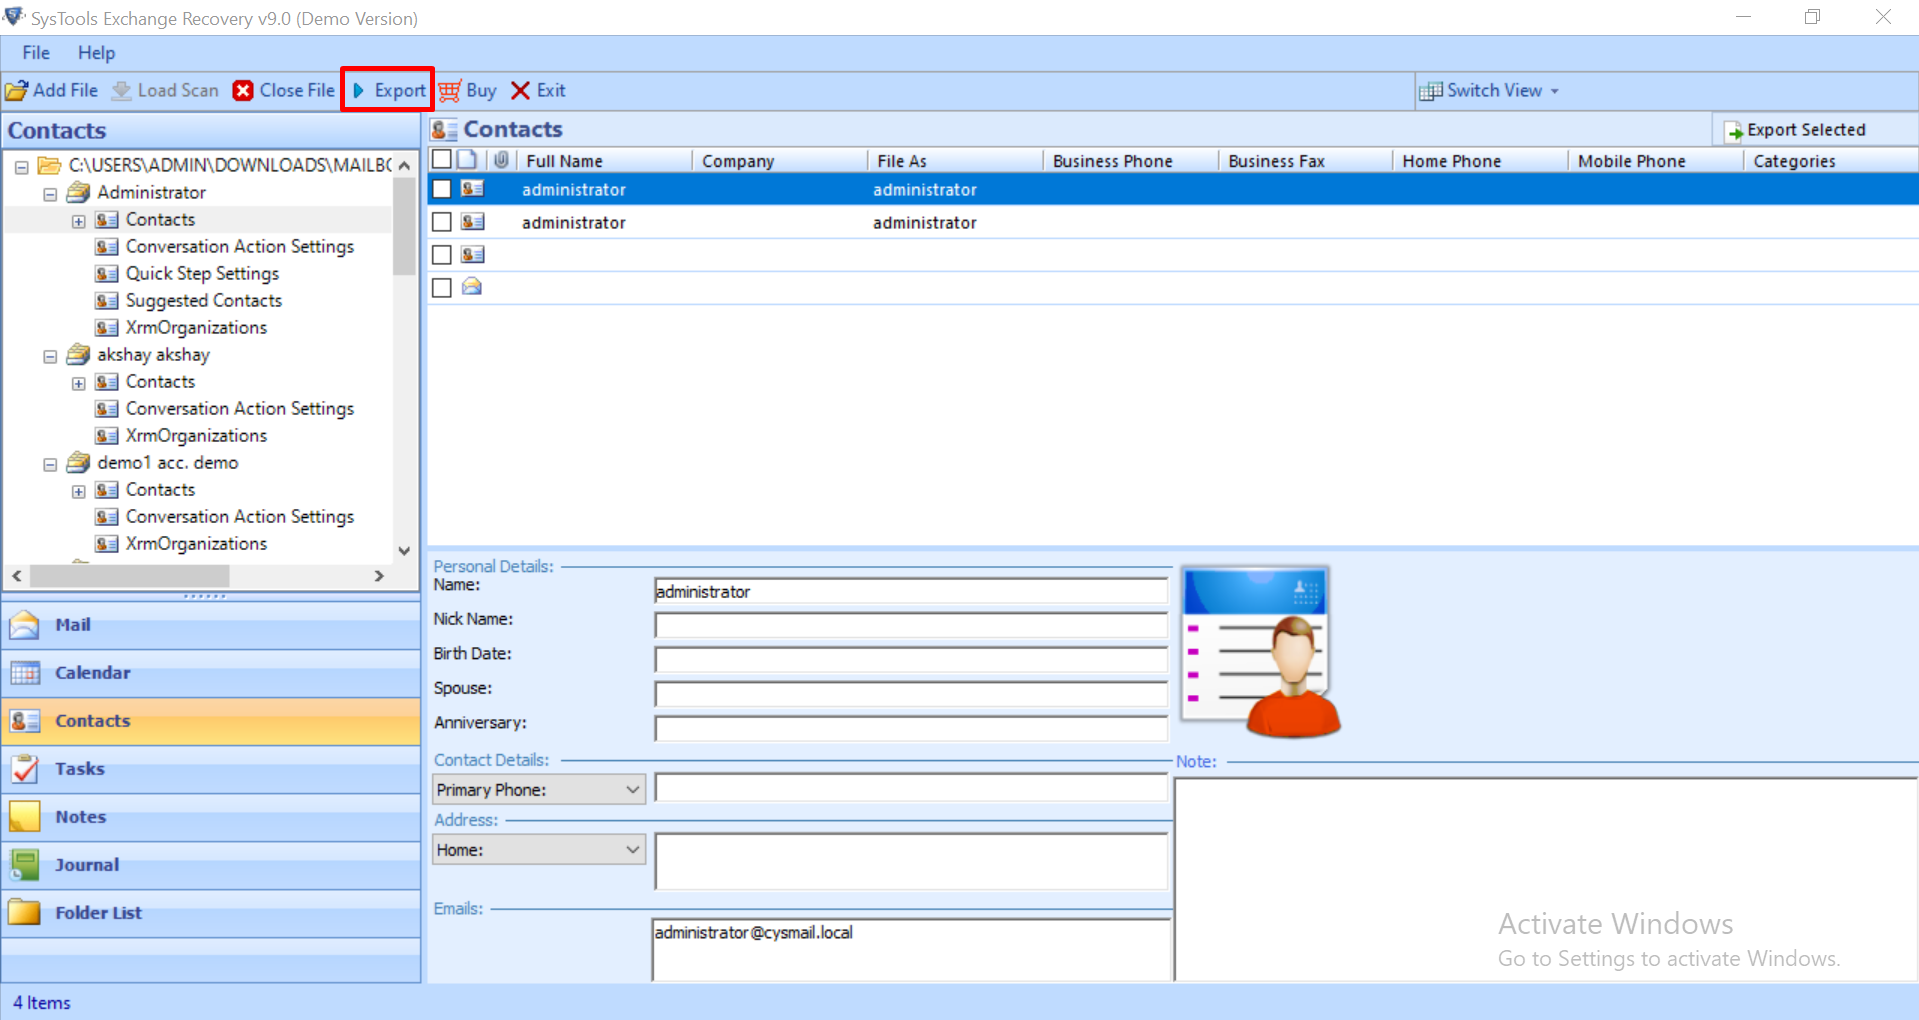Click the Administrator mailbox icon in tree

tap(78, 192)
